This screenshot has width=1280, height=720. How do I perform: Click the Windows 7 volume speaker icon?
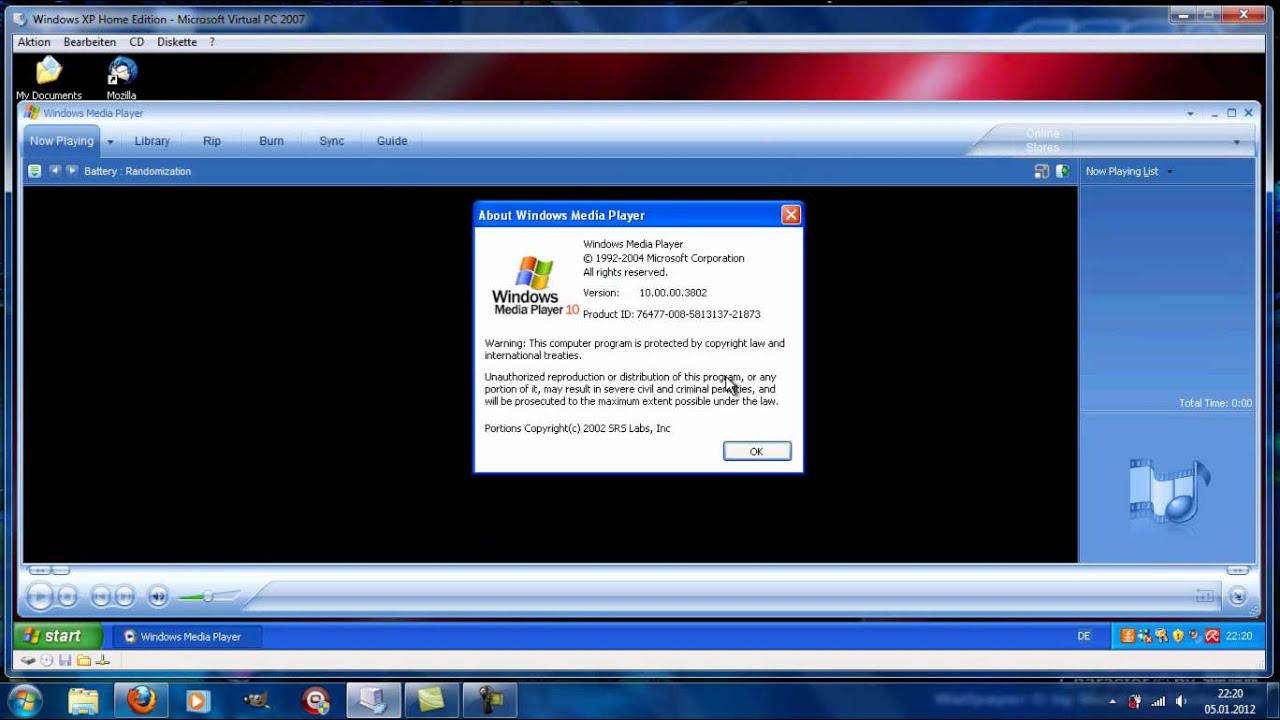(x=1181, y=701)
